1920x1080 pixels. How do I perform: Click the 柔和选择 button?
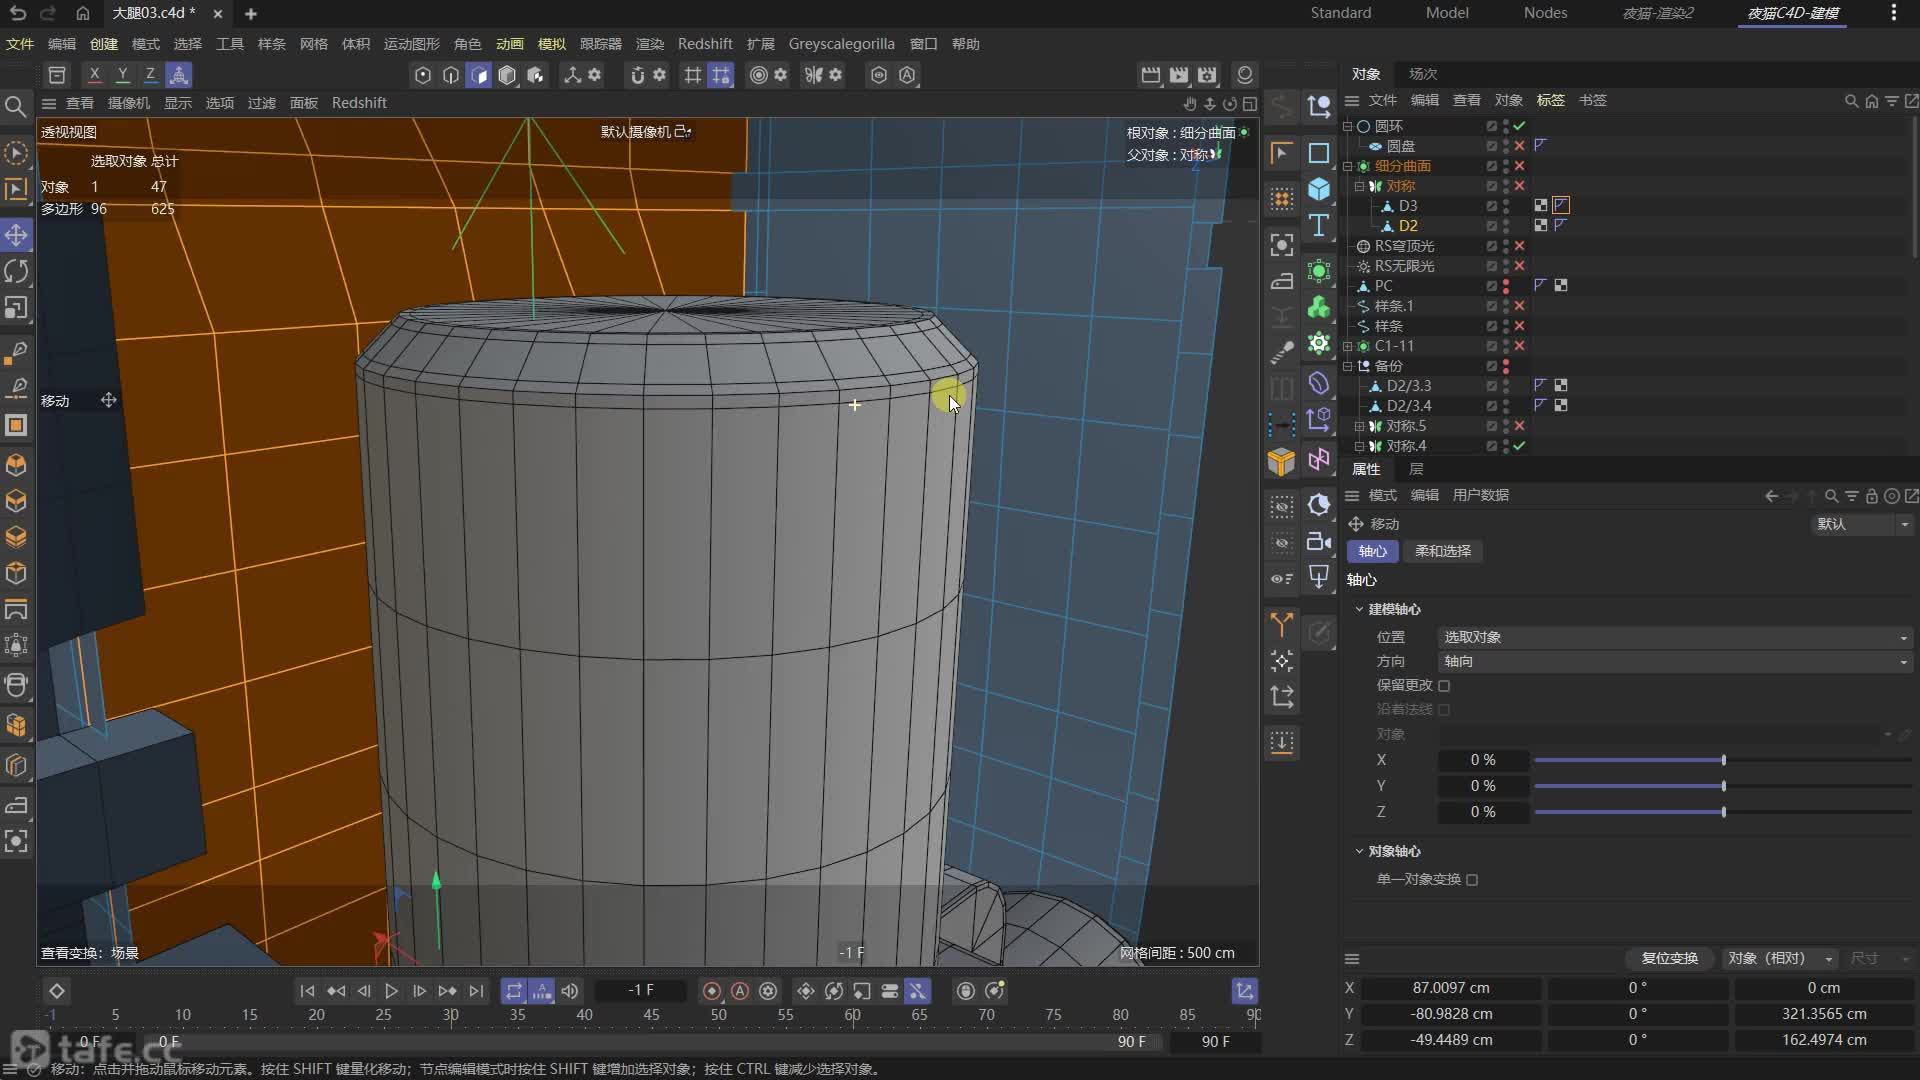[1442, 551]
